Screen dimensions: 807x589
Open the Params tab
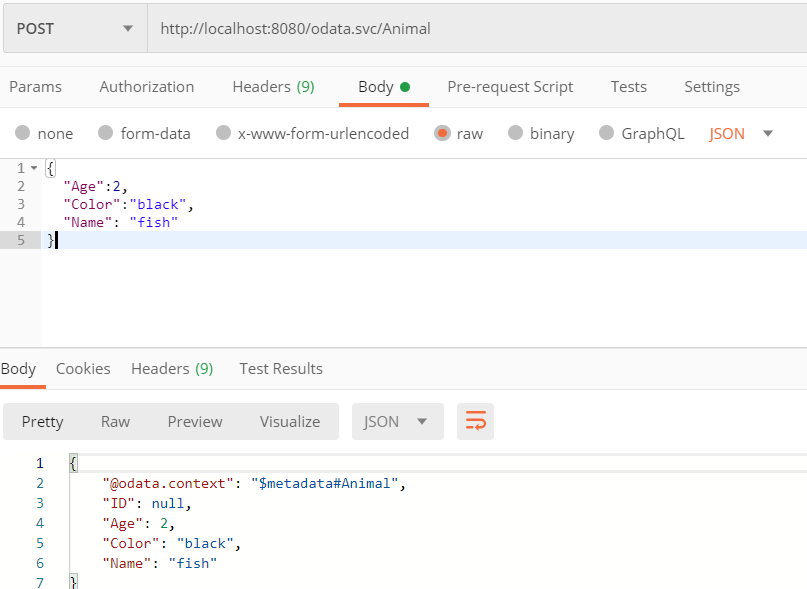click(x=36, y=86)
